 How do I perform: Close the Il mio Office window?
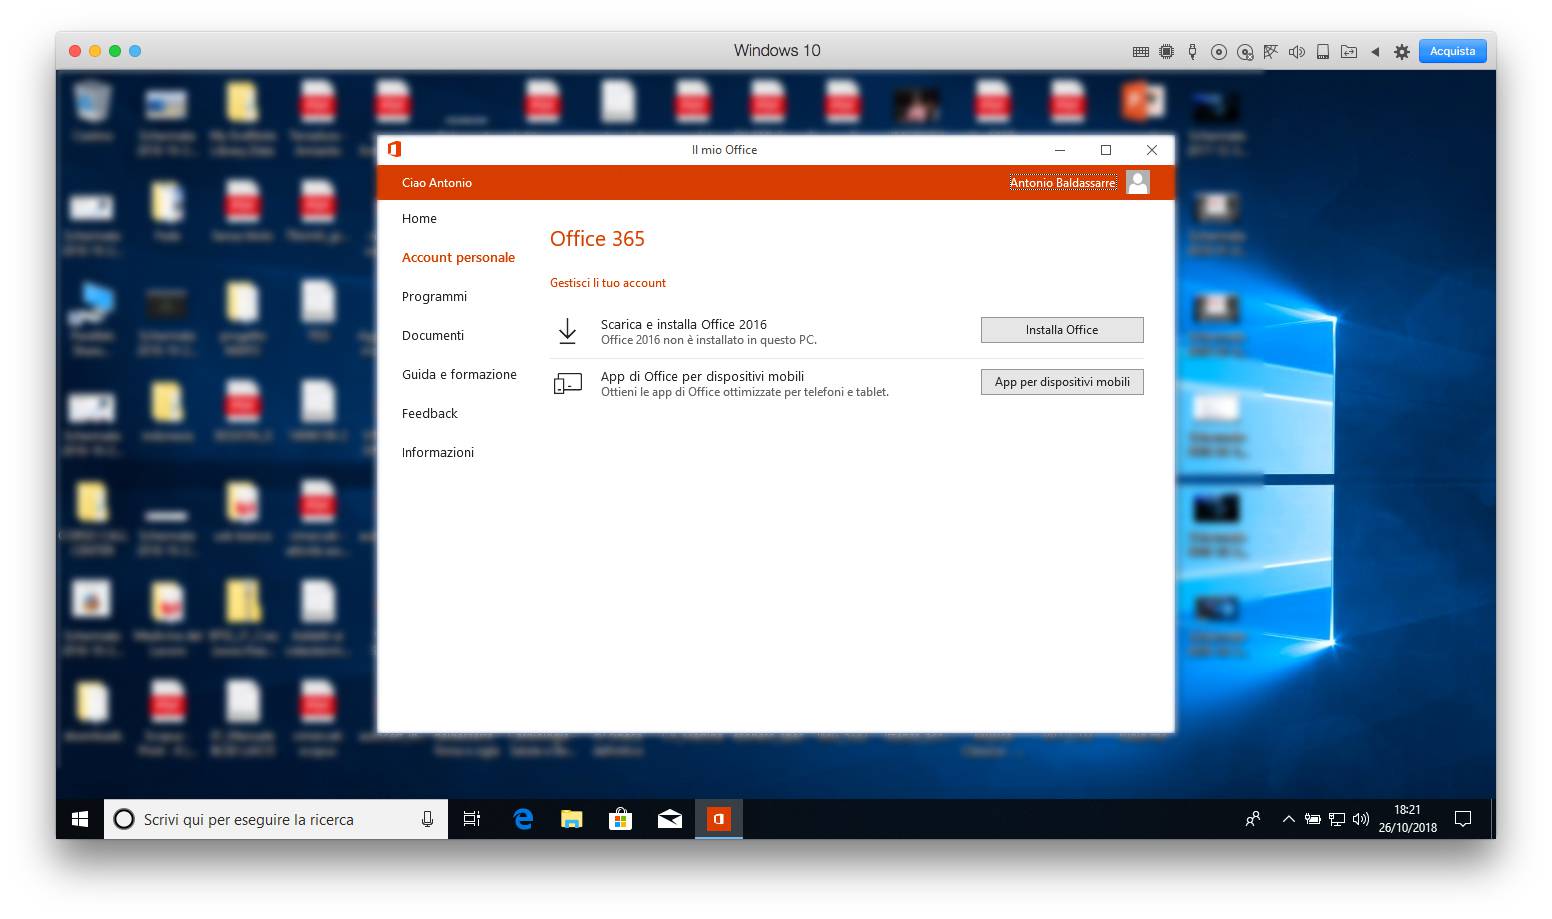pos(1152,150)
